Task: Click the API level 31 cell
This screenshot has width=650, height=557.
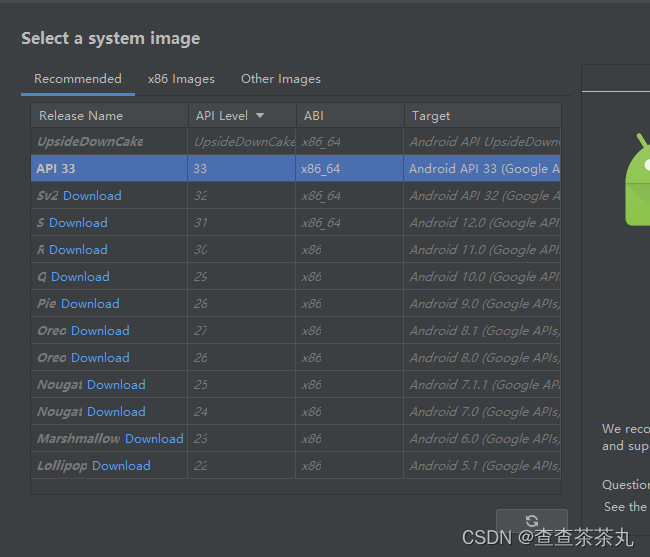Action: [x=242, y=223]
